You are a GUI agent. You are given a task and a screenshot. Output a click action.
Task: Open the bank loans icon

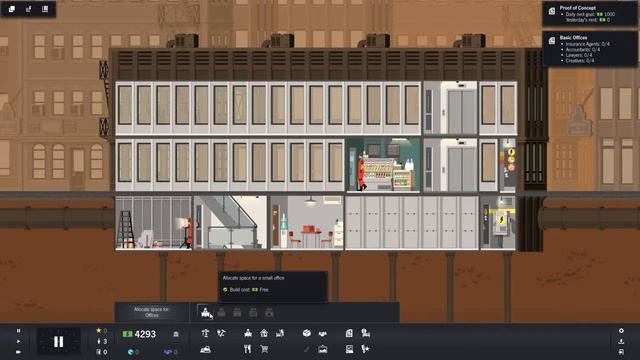[176, 334]
